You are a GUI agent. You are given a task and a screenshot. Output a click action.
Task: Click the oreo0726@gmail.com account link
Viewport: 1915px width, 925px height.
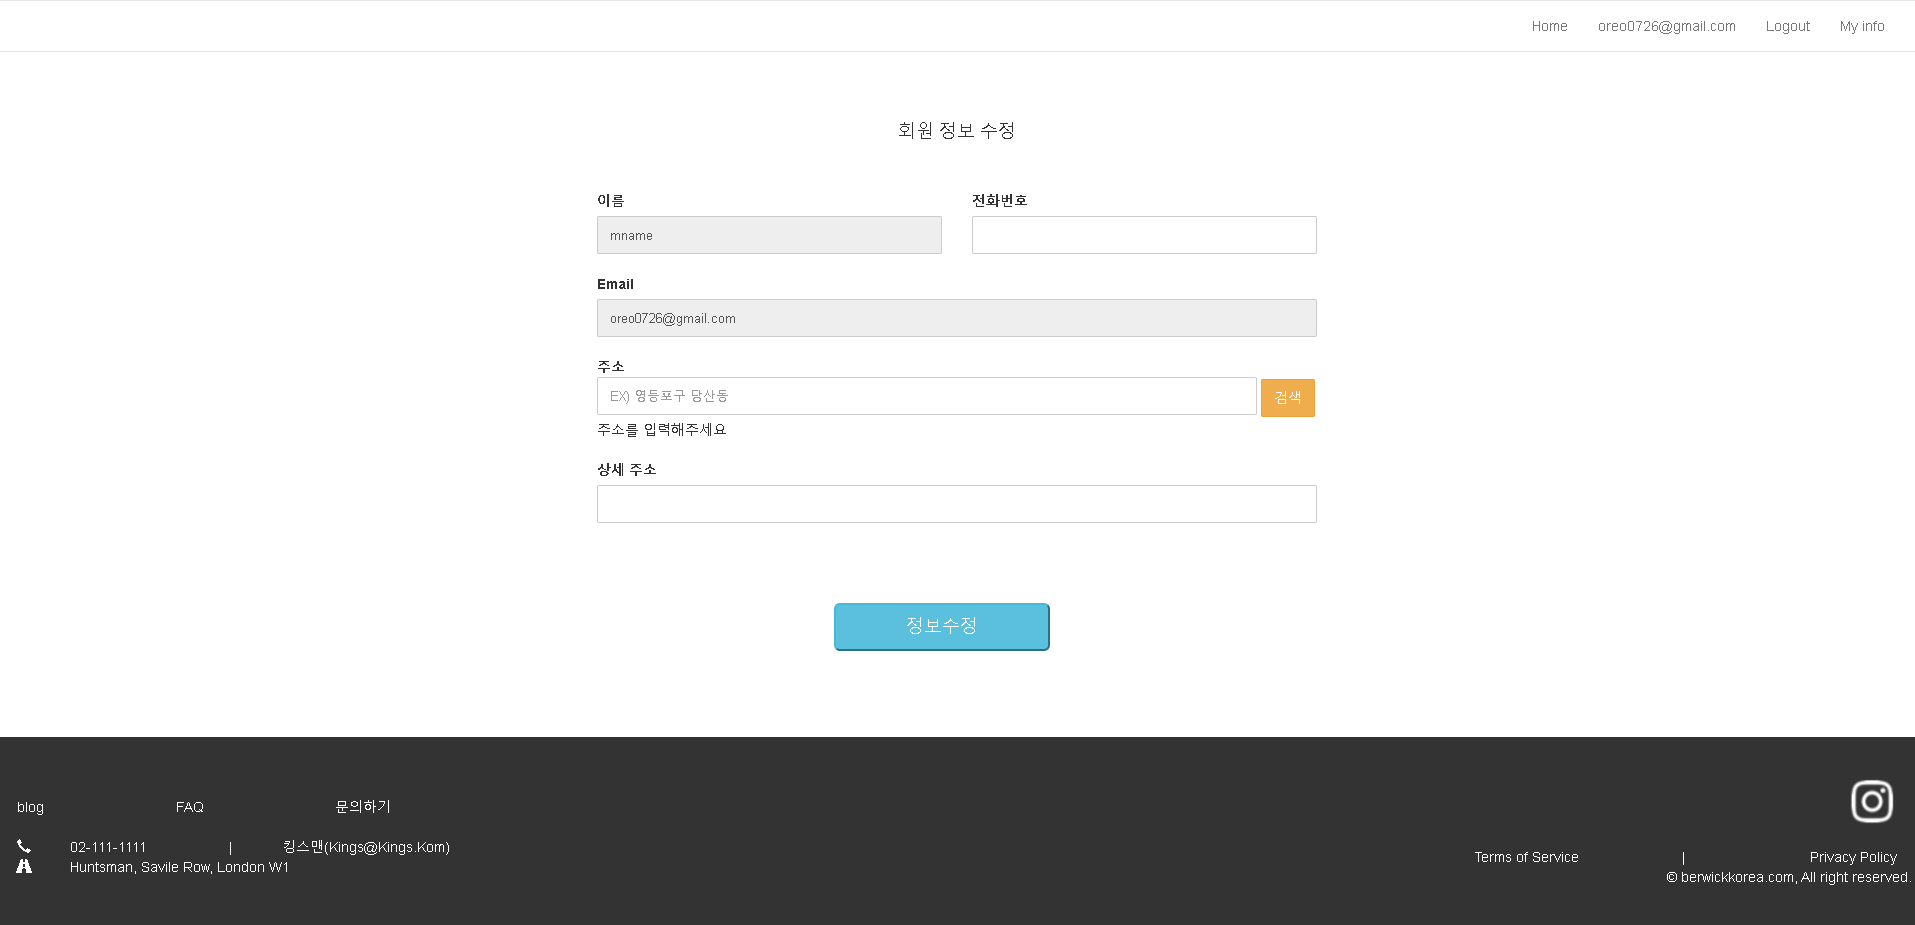pyautogui.click(x=1666, y=25)
